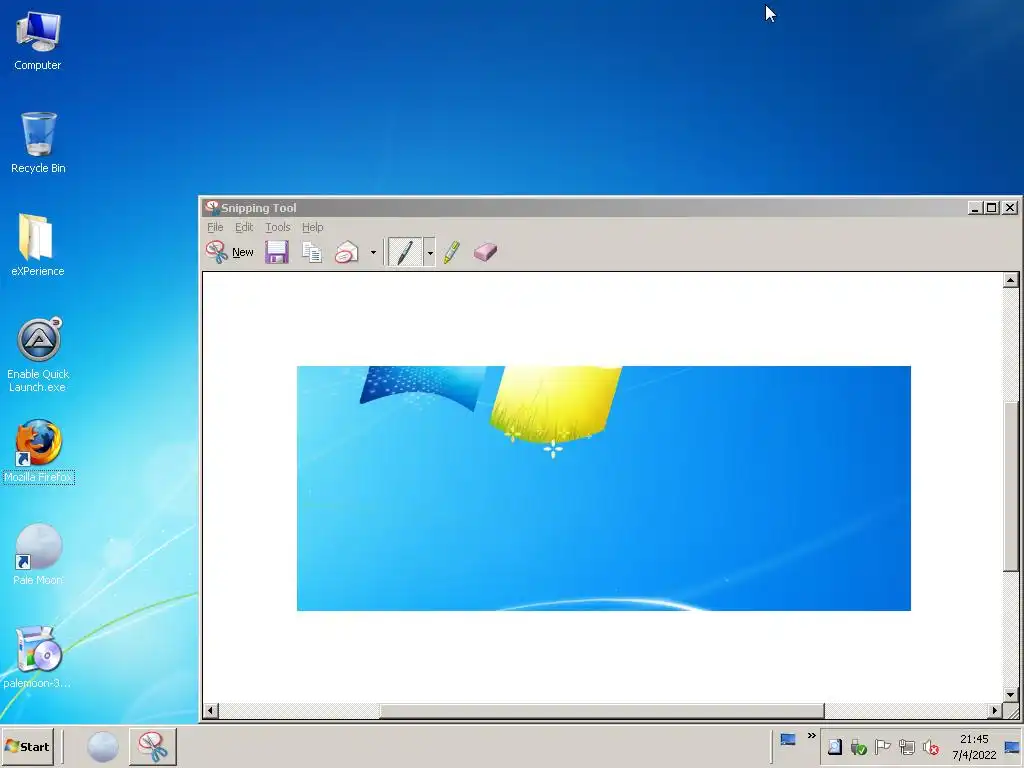Image resolution: width=1024 pixels, height=768 pixels.
Task: Click Safely Remove Hardware tray icon
Action: [x=858, y=746]
